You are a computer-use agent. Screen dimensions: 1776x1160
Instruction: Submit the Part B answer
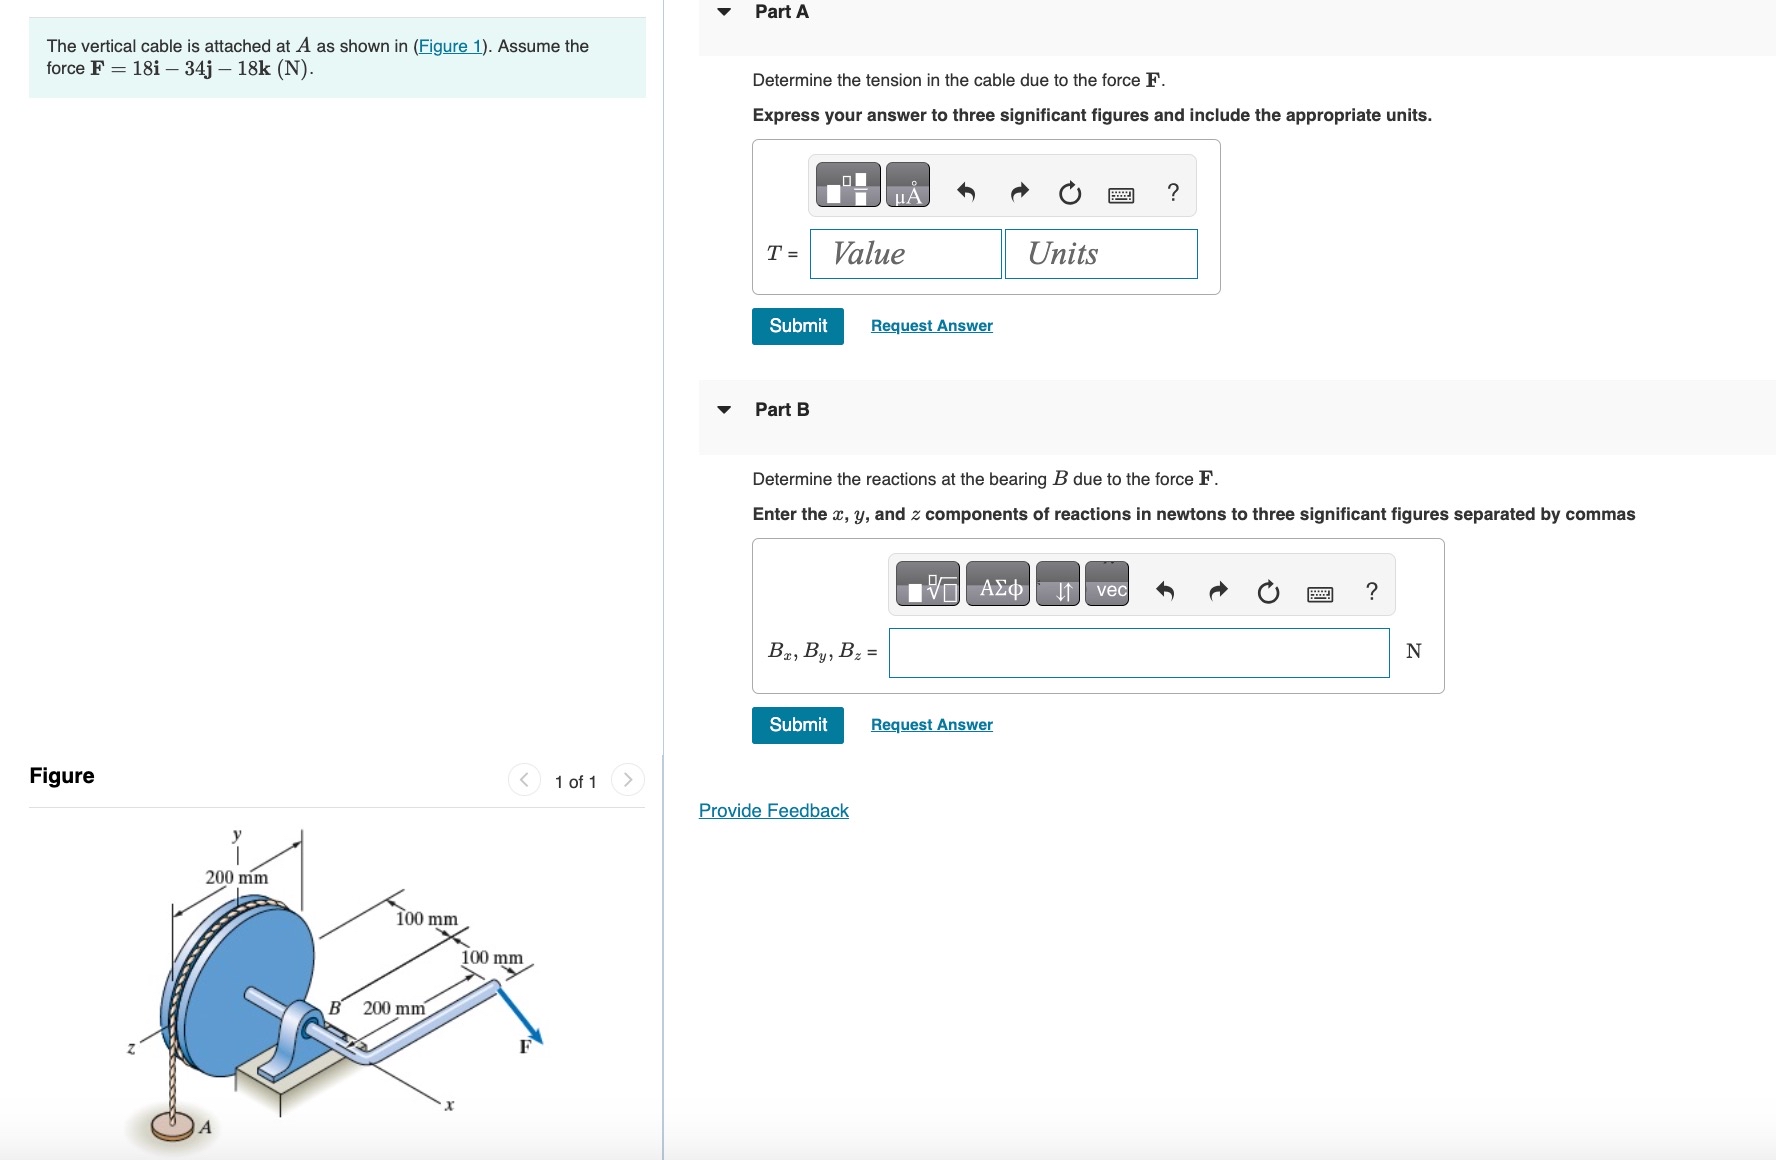pyautogui.click(x=798, y=725)
